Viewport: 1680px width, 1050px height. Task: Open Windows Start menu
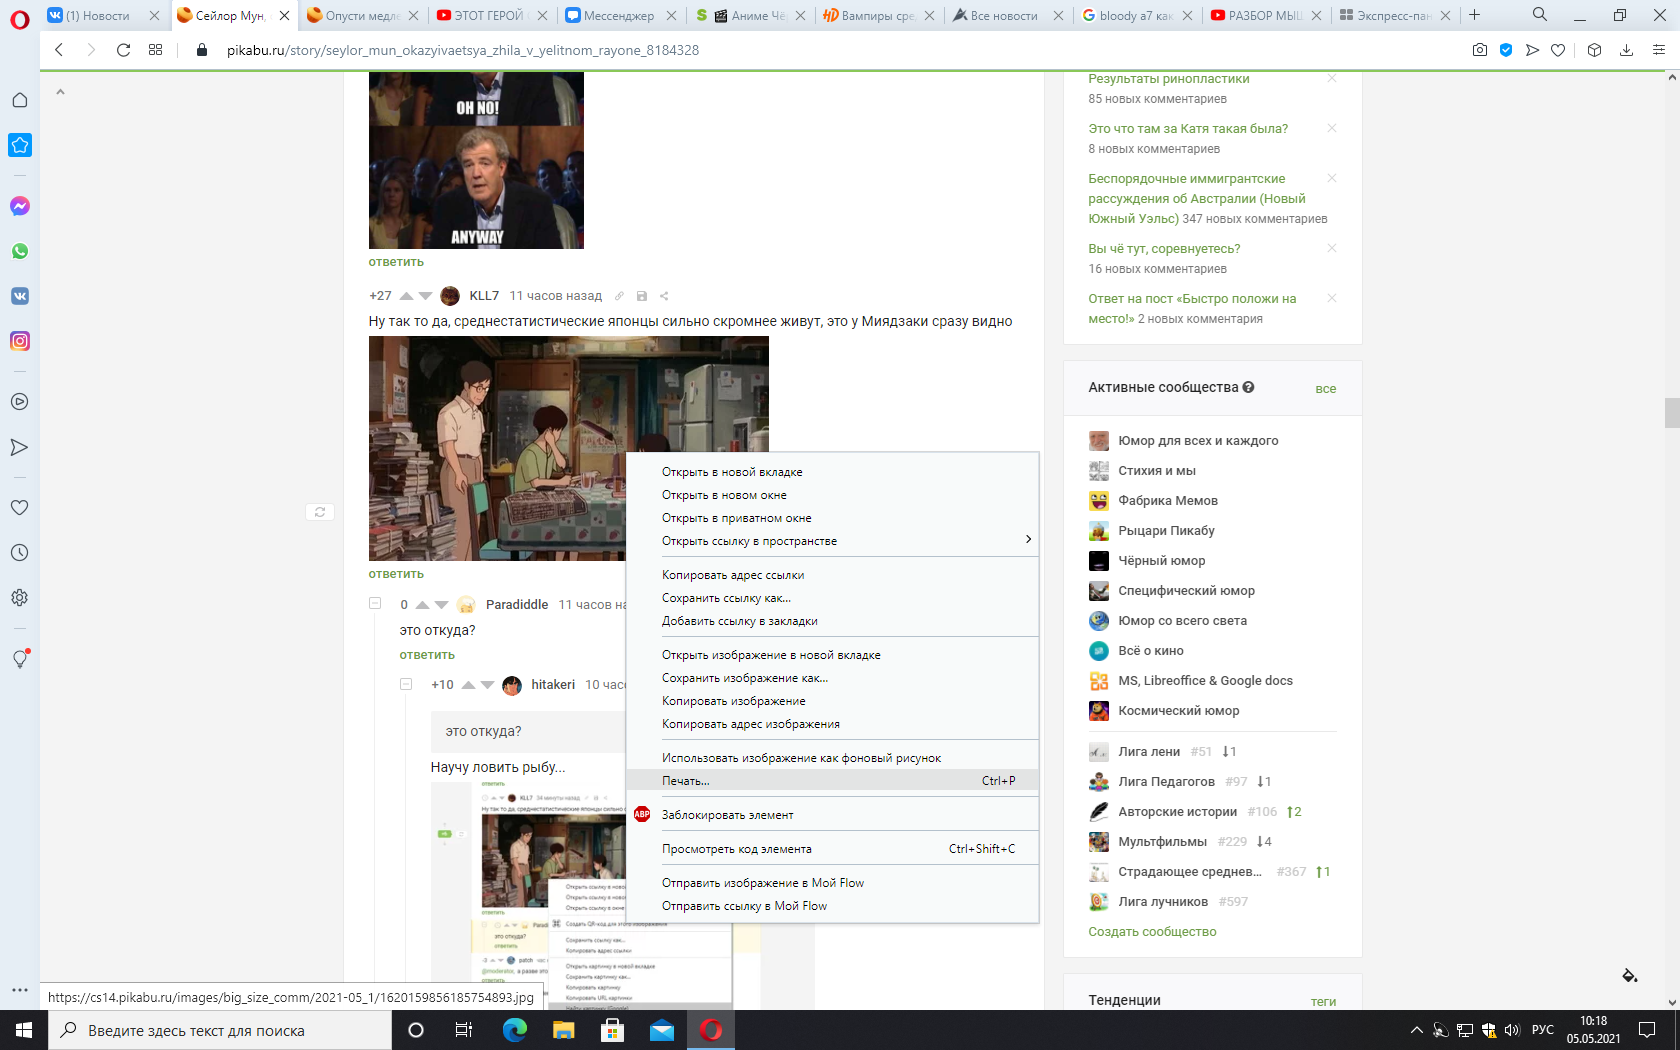click(x=24, y=1030)
